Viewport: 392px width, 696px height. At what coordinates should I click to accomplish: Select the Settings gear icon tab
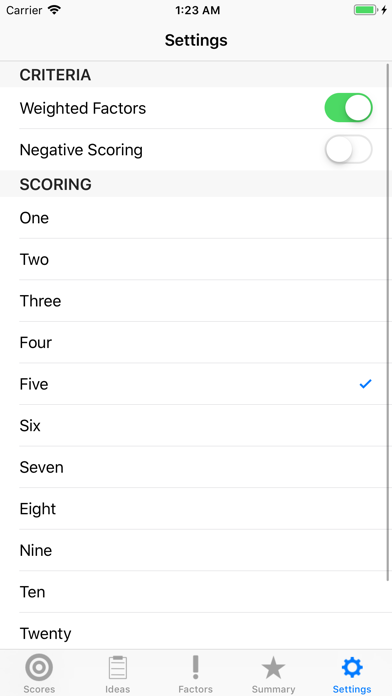pos(352,674)
